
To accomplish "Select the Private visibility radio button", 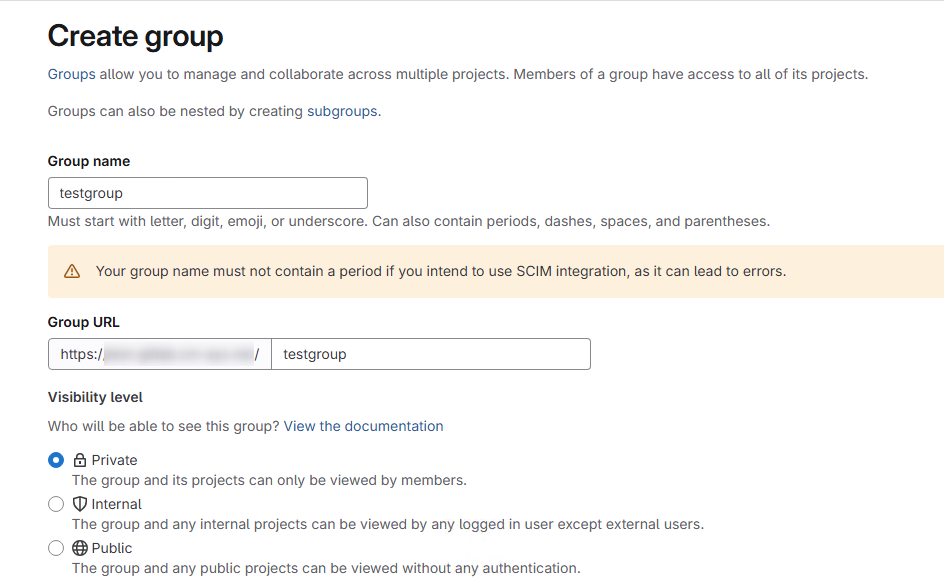I will 56,460.
